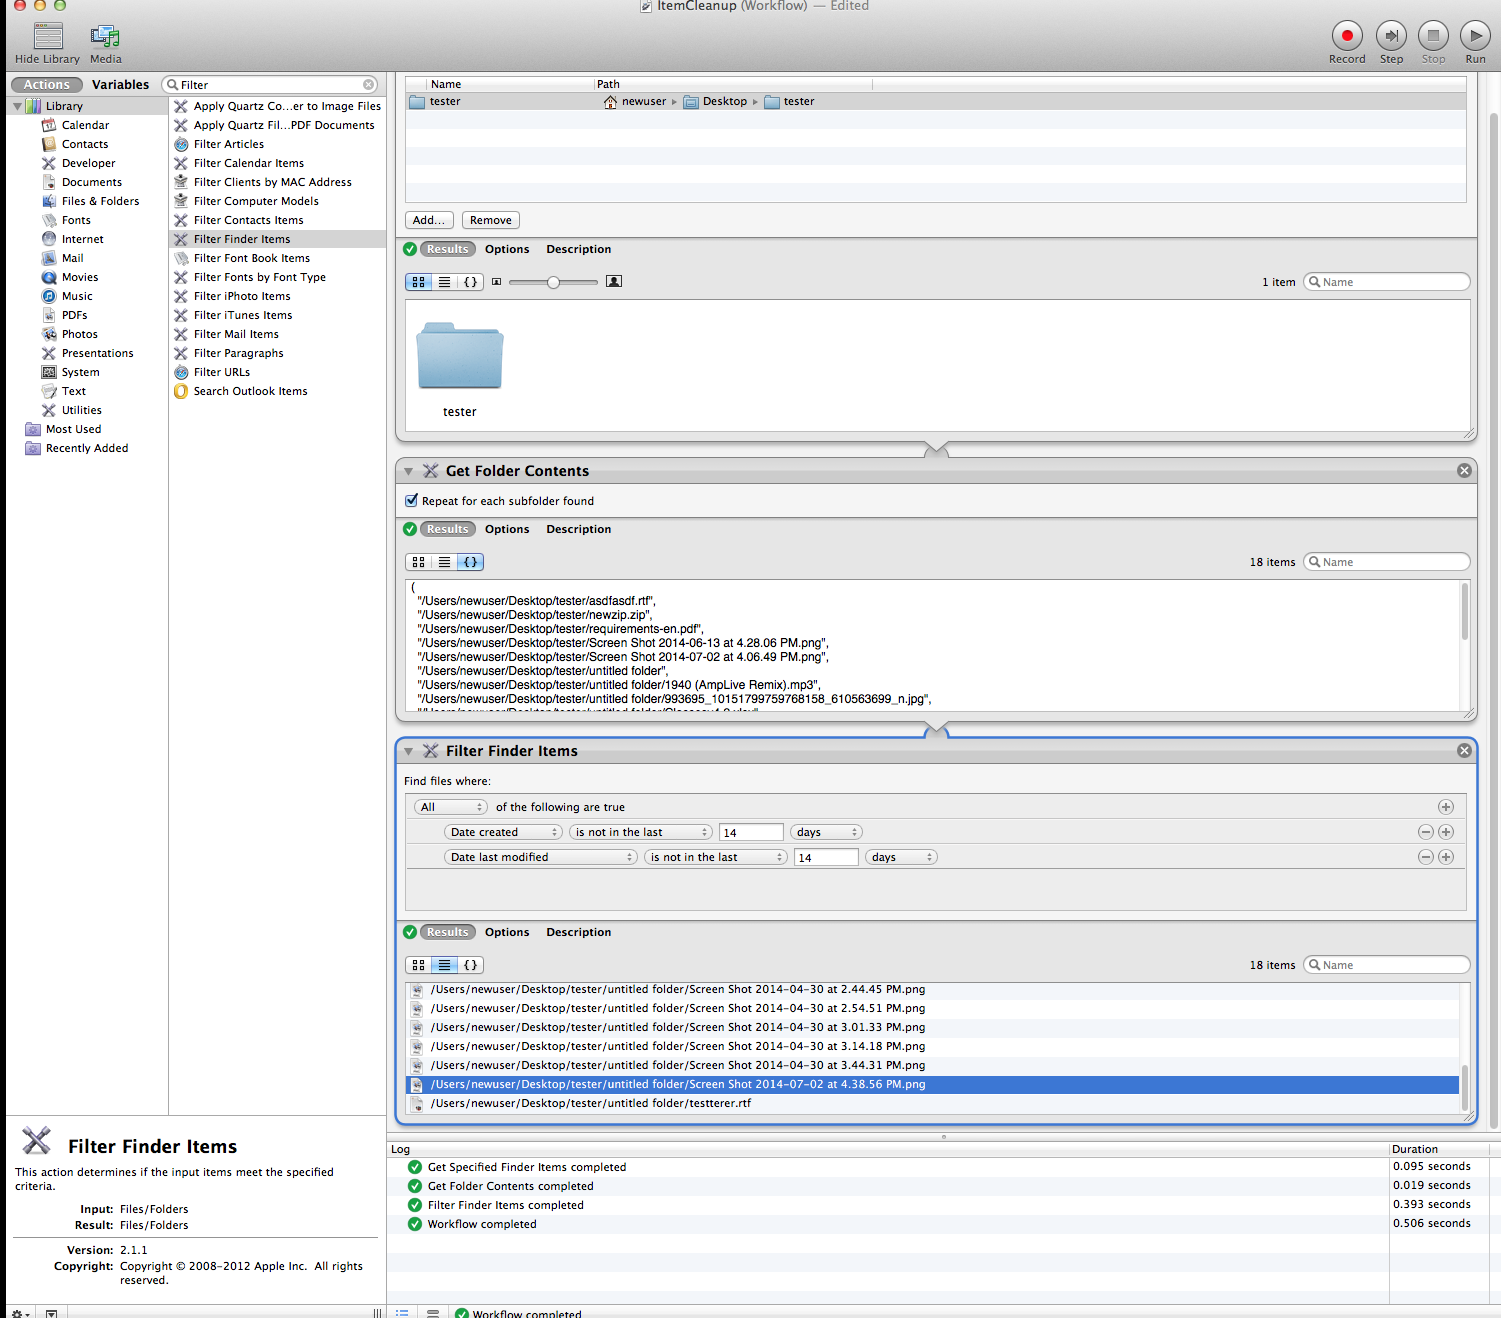Select Music category in library

77,296
